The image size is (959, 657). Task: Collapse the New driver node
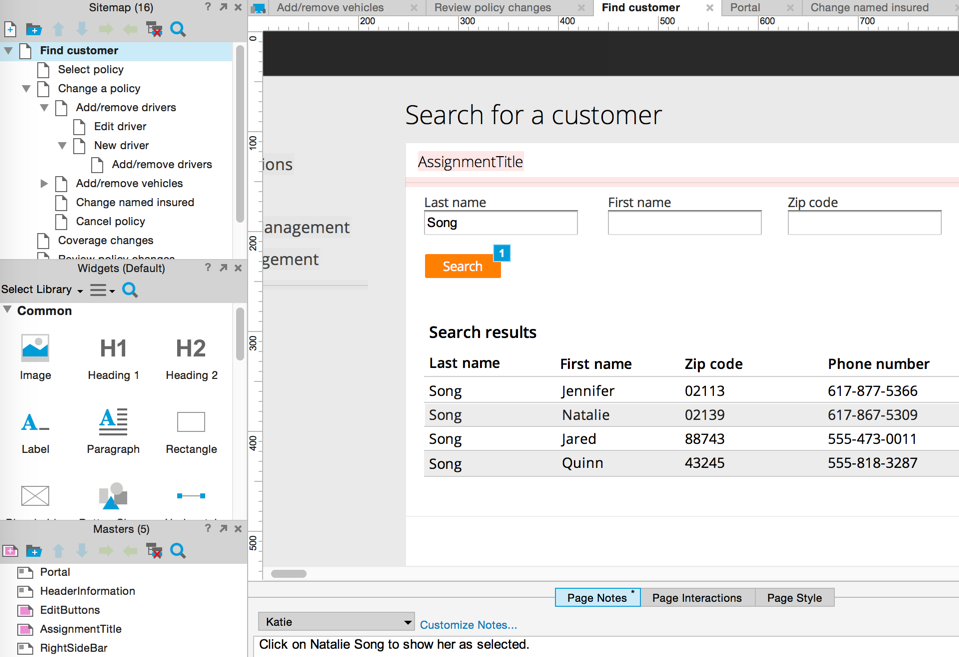click(62, 146)
